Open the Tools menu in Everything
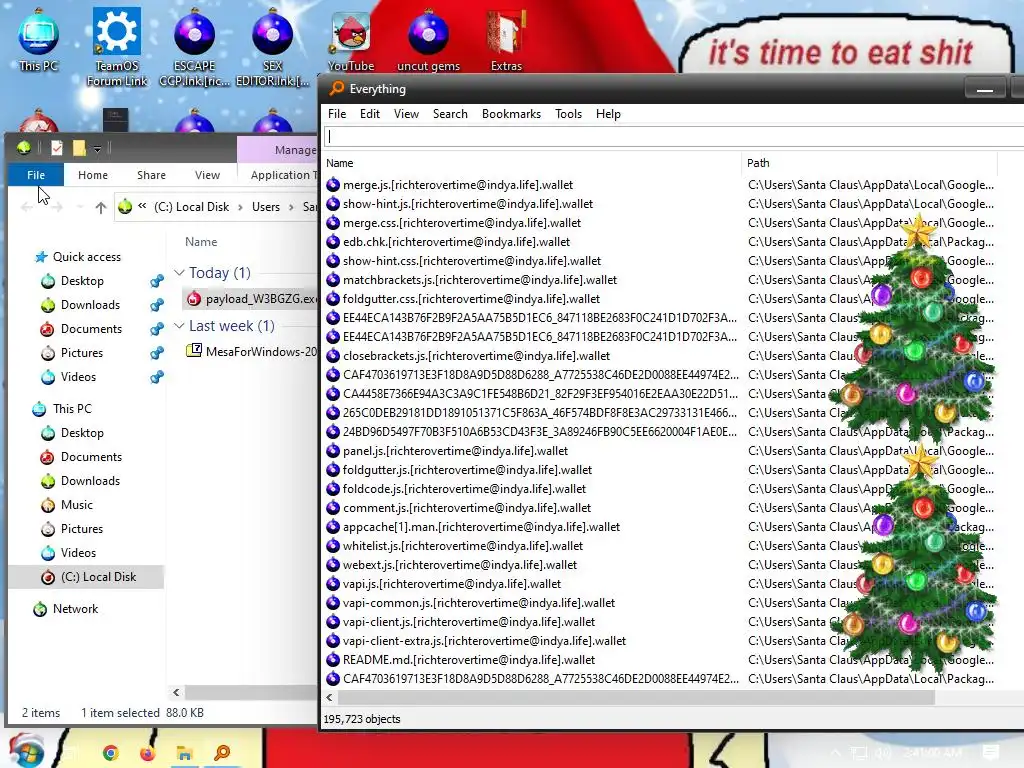1024x768 pixels. 568,114
